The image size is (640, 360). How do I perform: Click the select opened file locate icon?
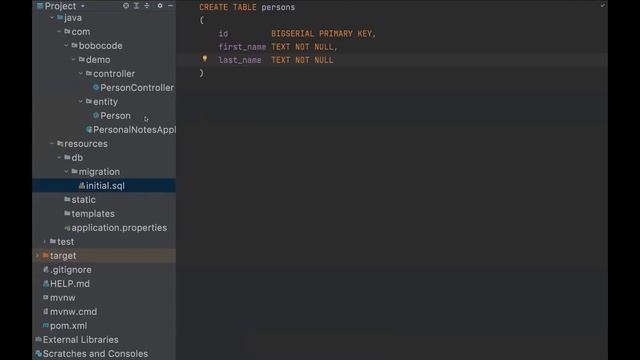pyautogui.click(x=126, y=6)
